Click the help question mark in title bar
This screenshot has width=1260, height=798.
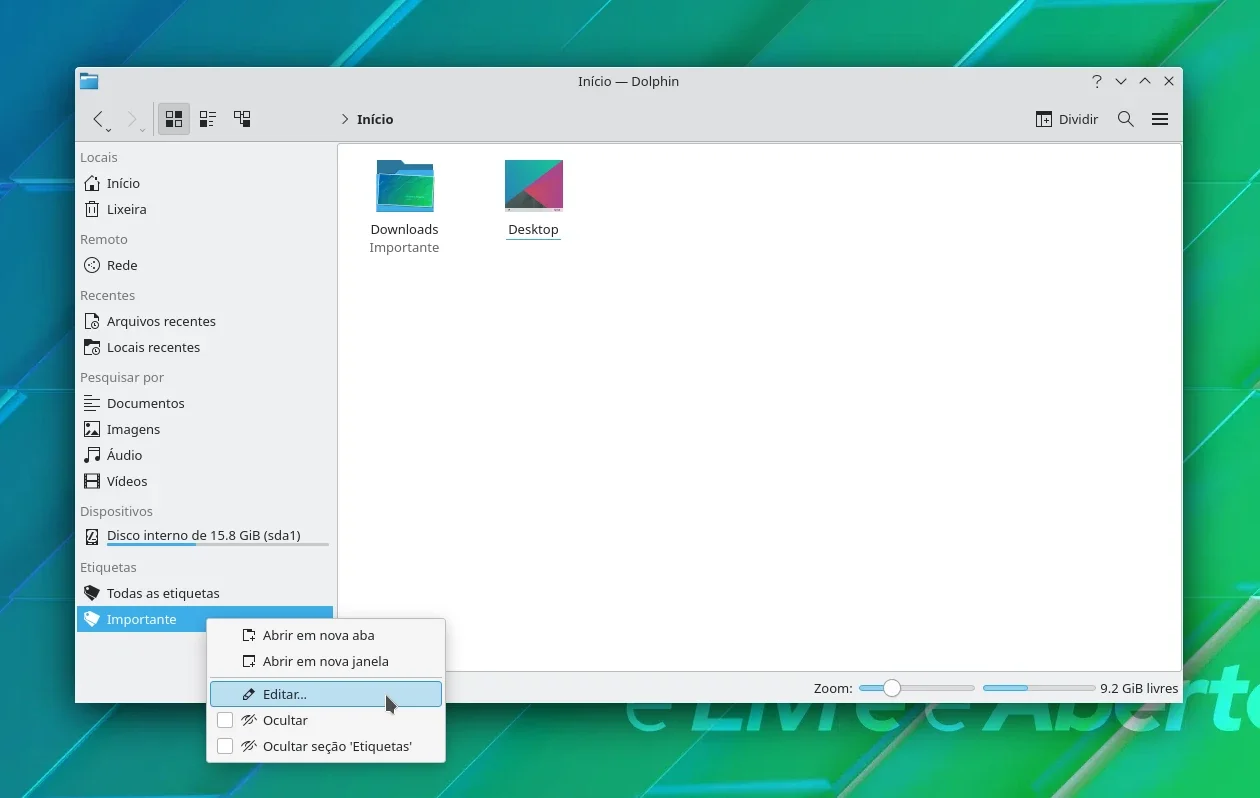point(1097,81)
